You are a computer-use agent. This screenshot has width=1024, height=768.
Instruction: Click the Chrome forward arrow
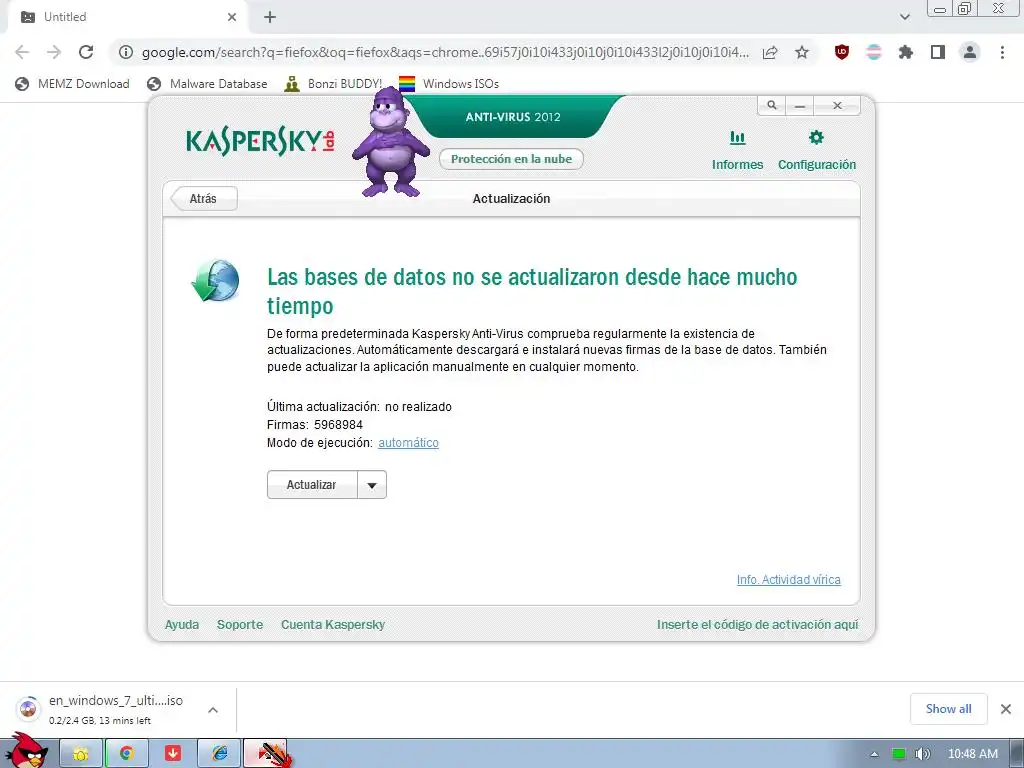click(x=54, y=52)
